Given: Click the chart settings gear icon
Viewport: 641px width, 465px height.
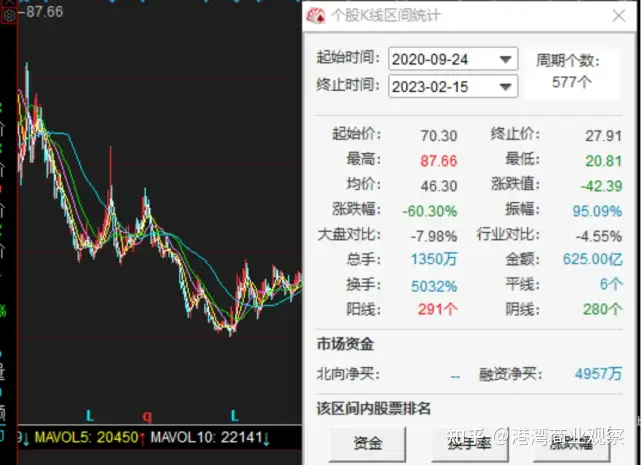Looking at the screenshot, I should 9,16.
